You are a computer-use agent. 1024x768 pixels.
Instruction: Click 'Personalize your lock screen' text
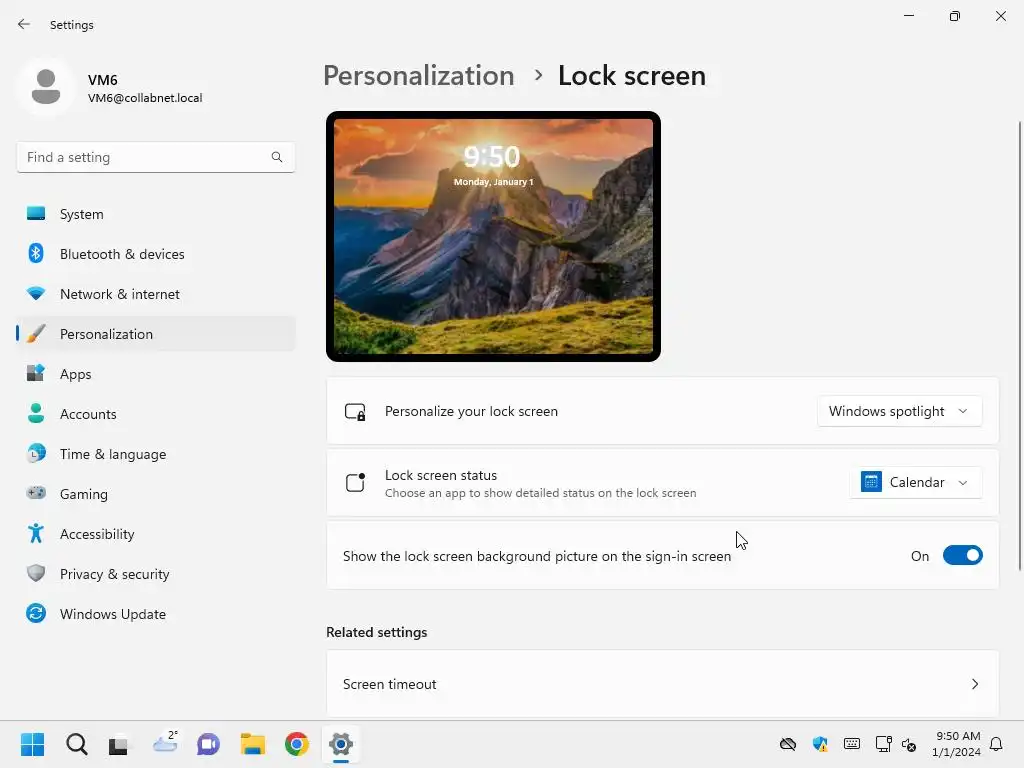pyautogui.click(x=471, y=411)
